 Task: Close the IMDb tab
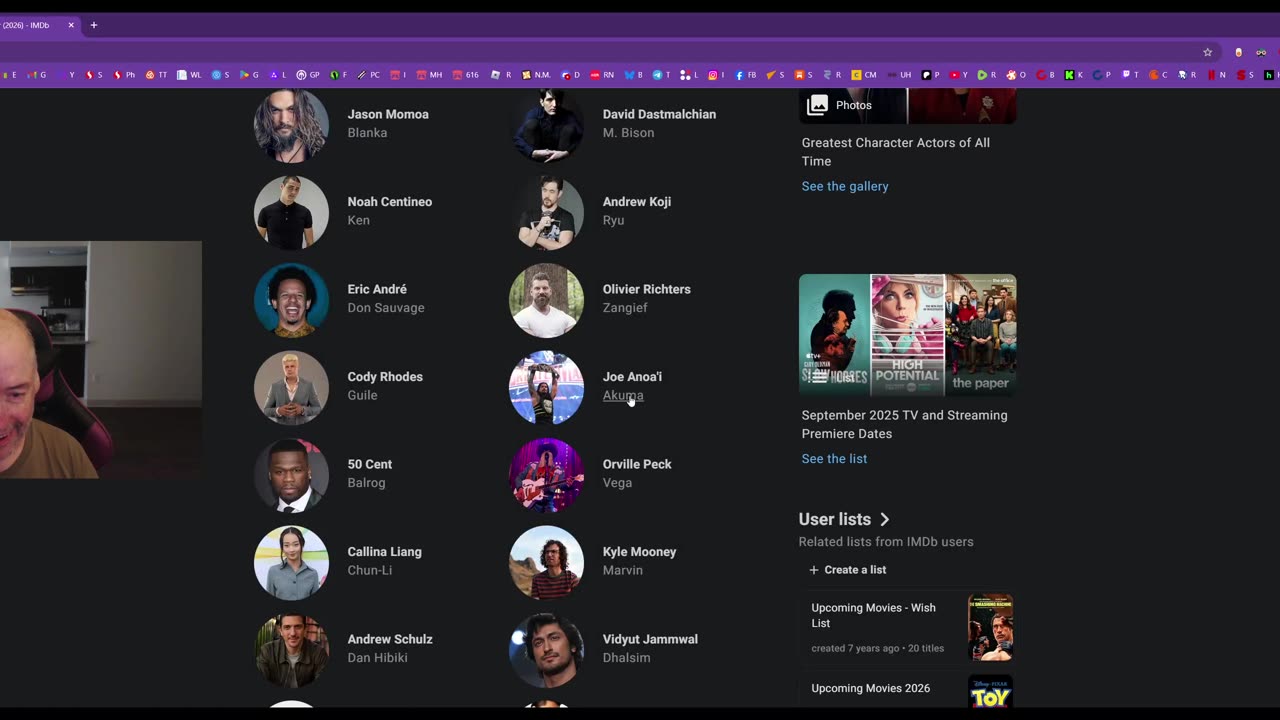(71, 25)
